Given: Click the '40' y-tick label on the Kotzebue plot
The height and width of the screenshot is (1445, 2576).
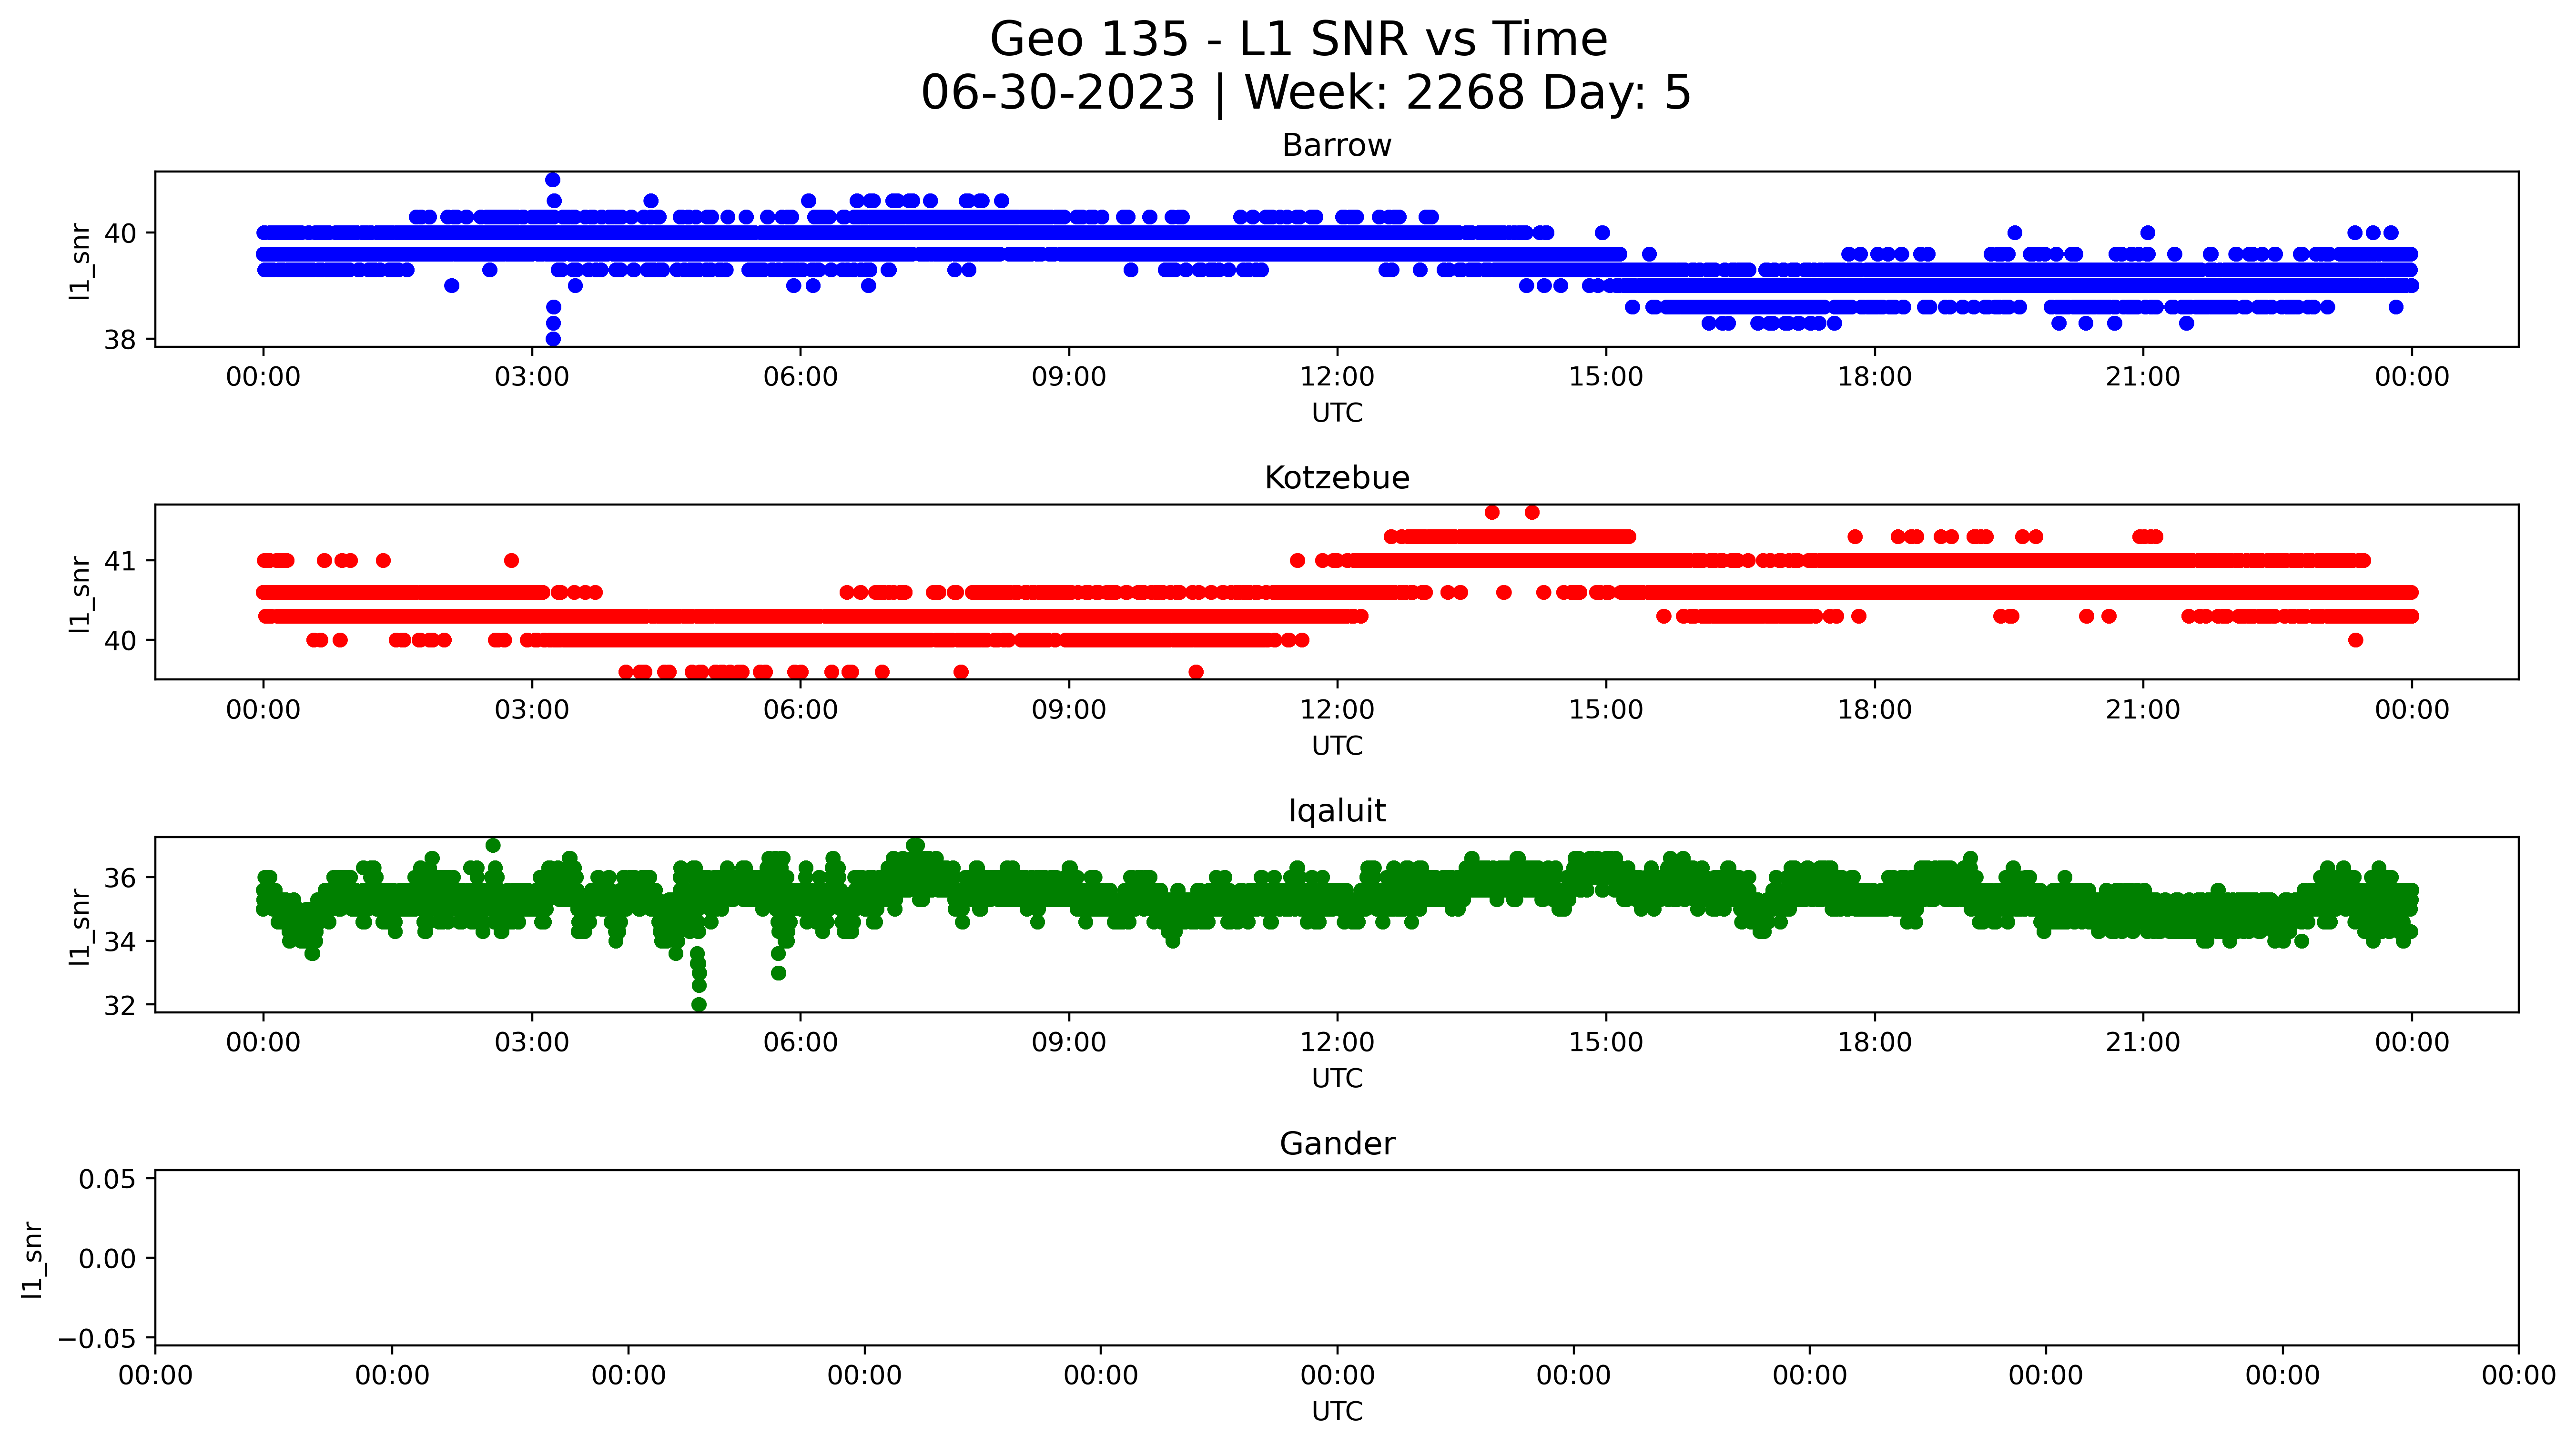Looking at the screenshot, I should point(121,641).
